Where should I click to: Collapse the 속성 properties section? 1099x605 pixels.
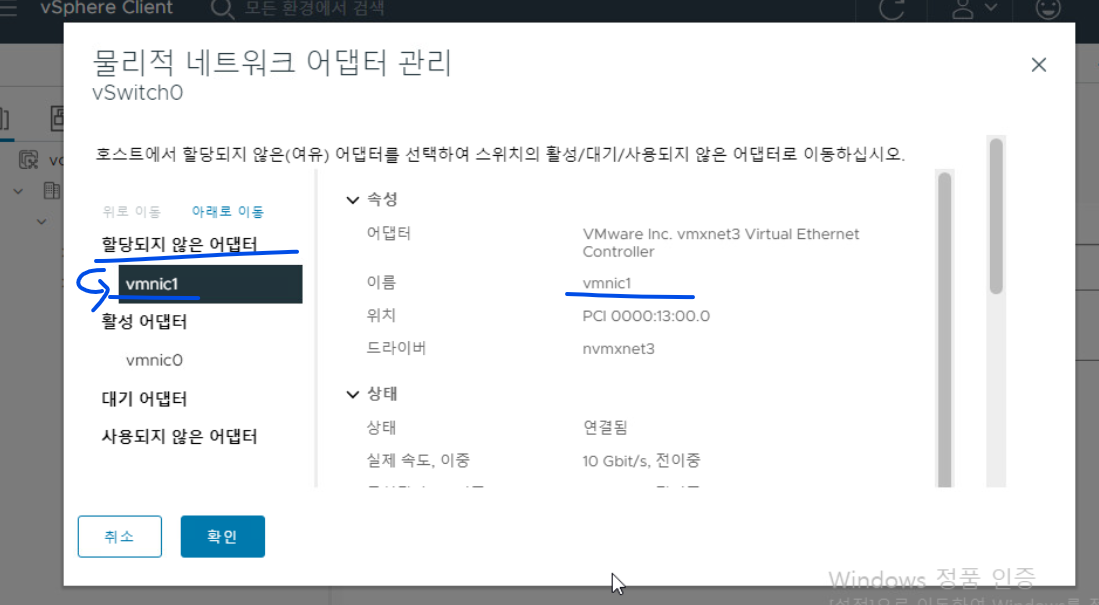(353, 200)
